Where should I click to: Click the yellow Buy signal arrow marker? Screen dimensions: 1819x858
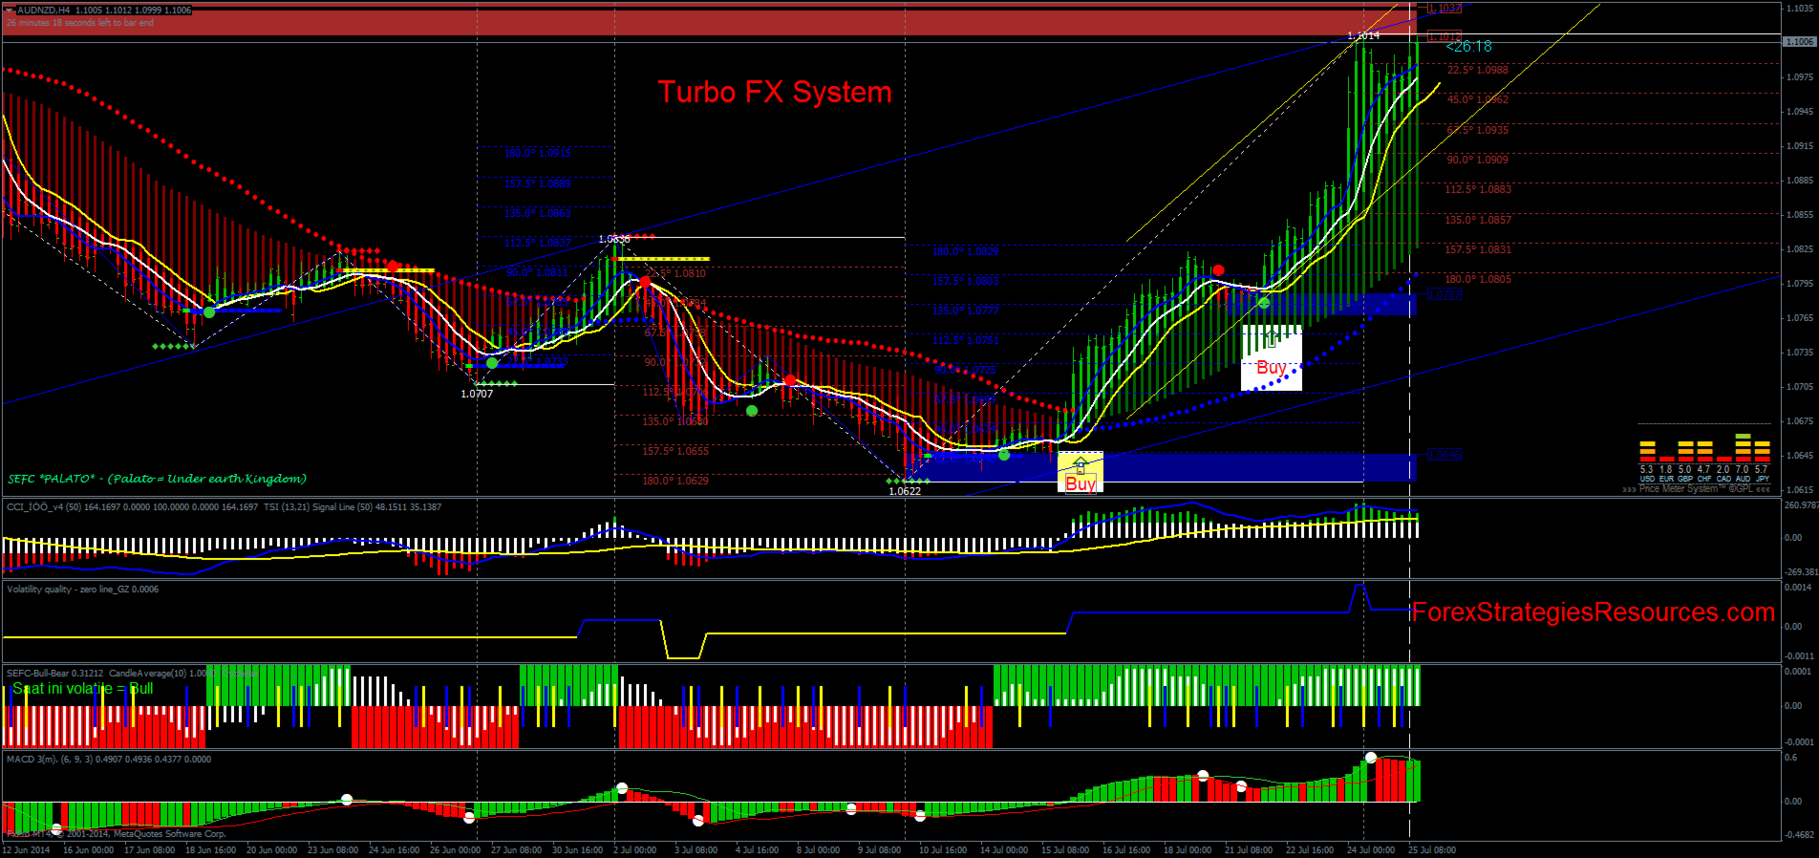coord(1080,465)
